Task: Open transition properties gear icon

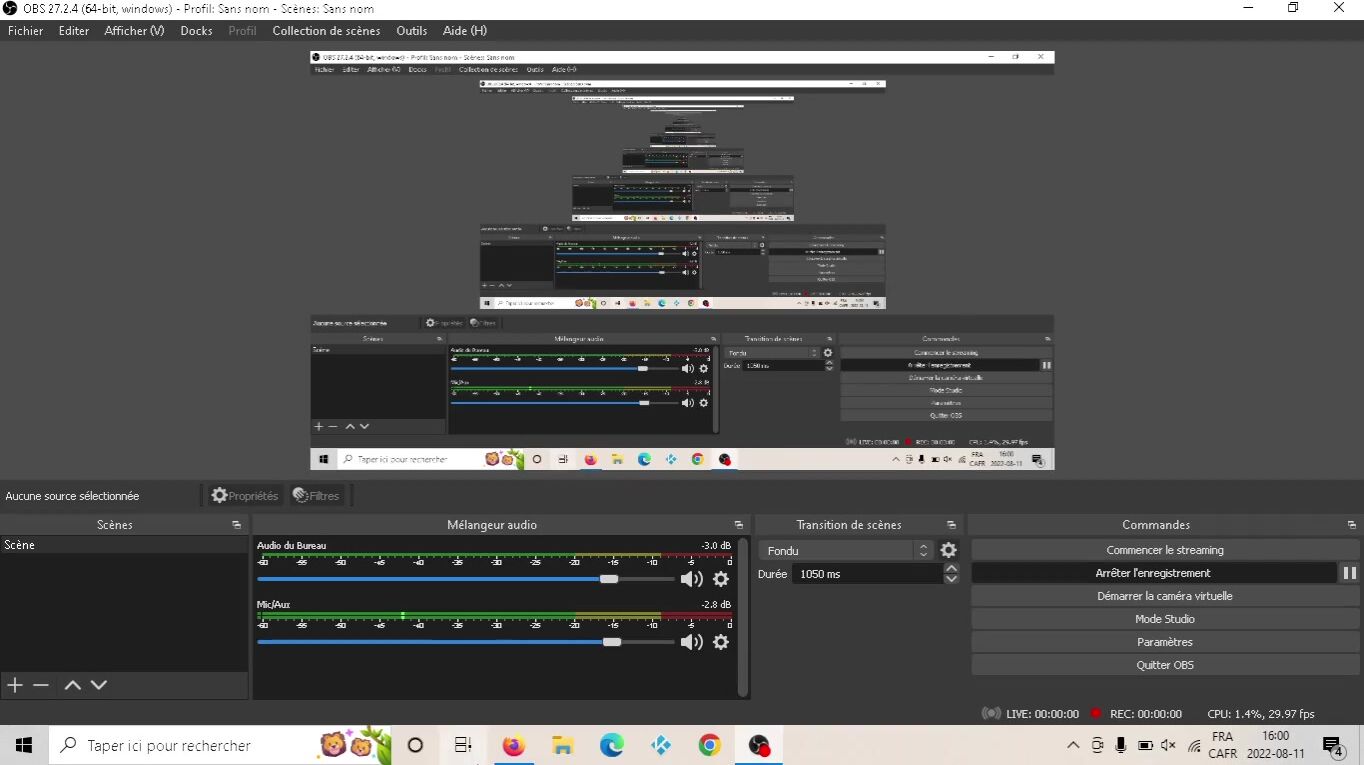Action: pos(949,550)
